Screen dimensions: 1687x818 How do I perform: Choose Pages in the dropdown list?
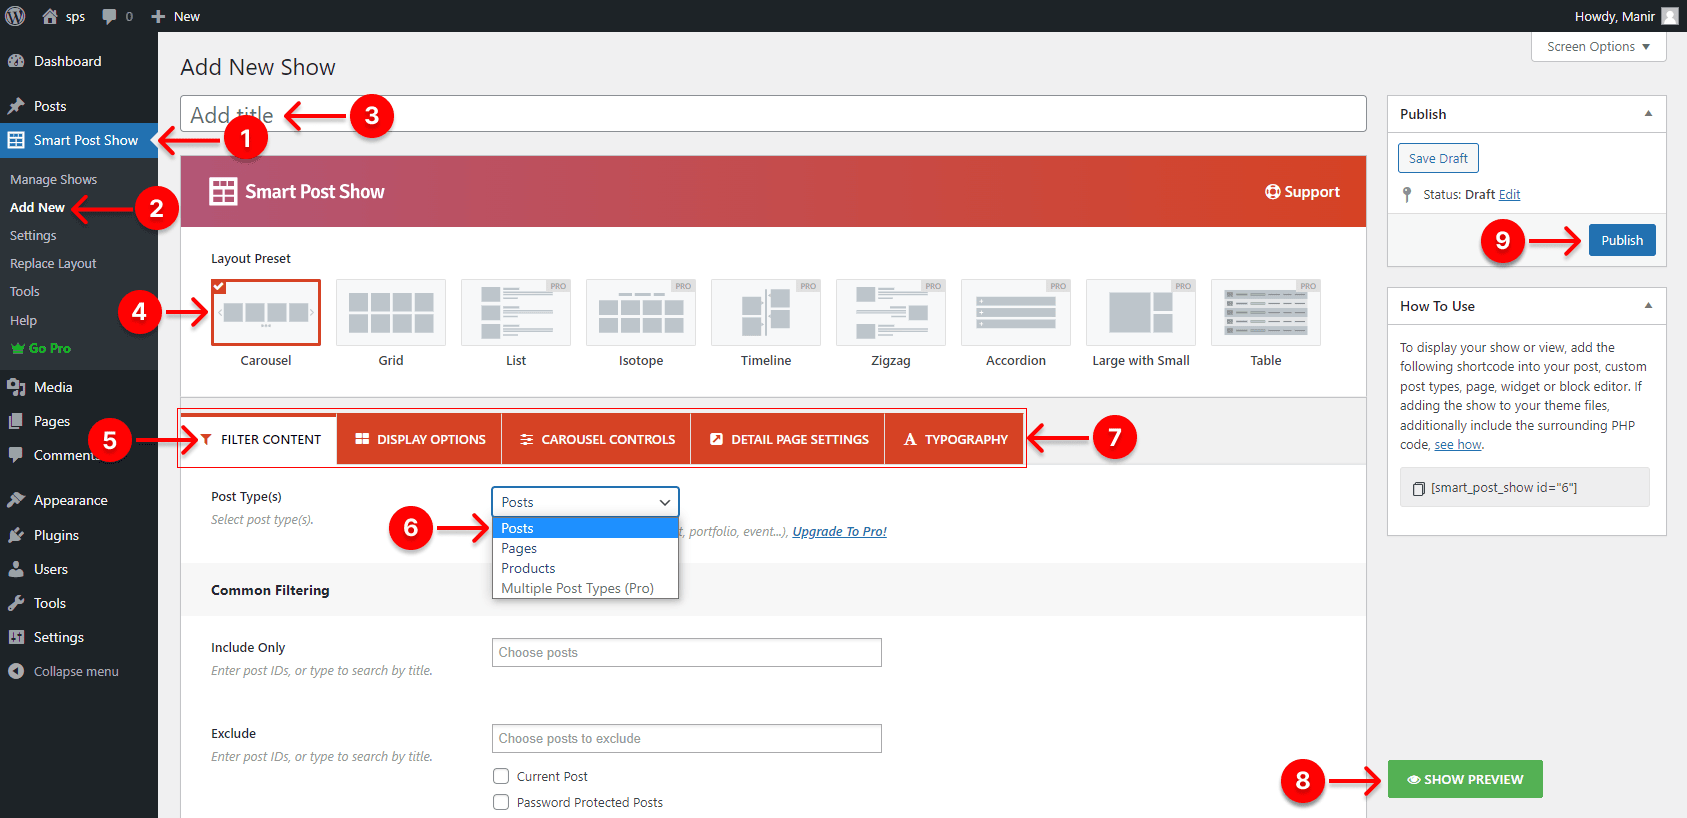[585, 548]
